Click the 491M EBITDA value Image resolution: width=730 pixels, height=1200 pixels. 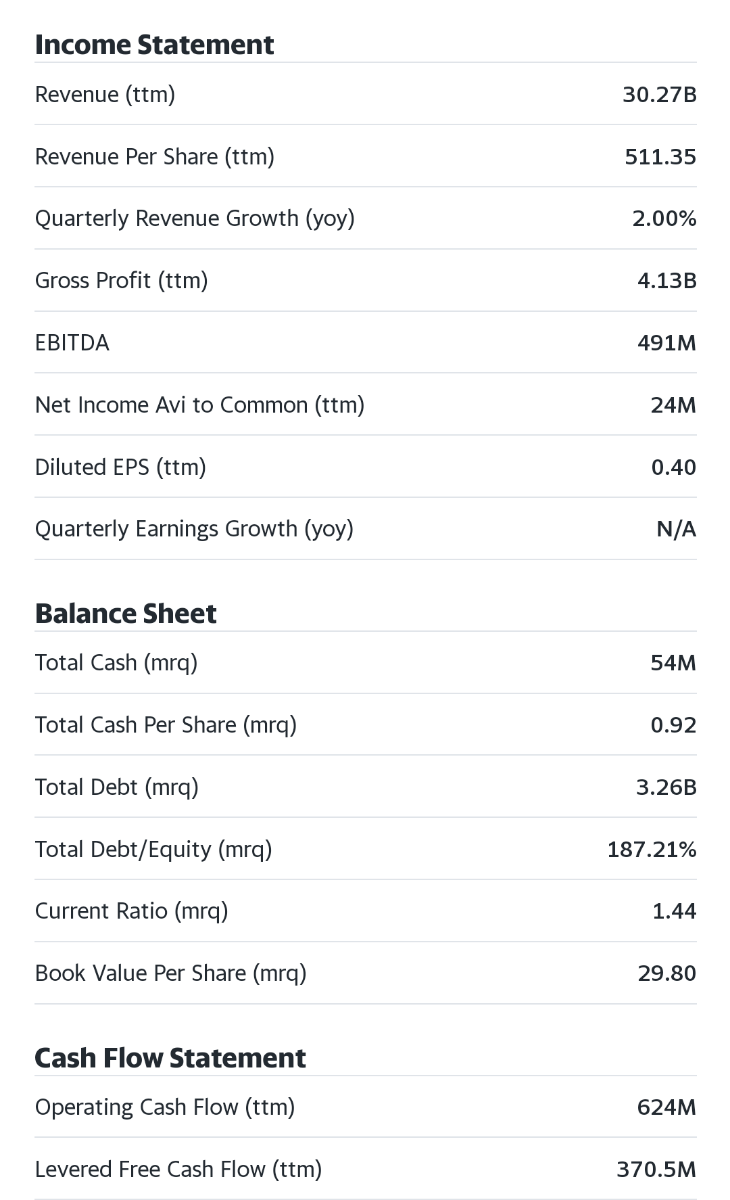coord(666,343)
